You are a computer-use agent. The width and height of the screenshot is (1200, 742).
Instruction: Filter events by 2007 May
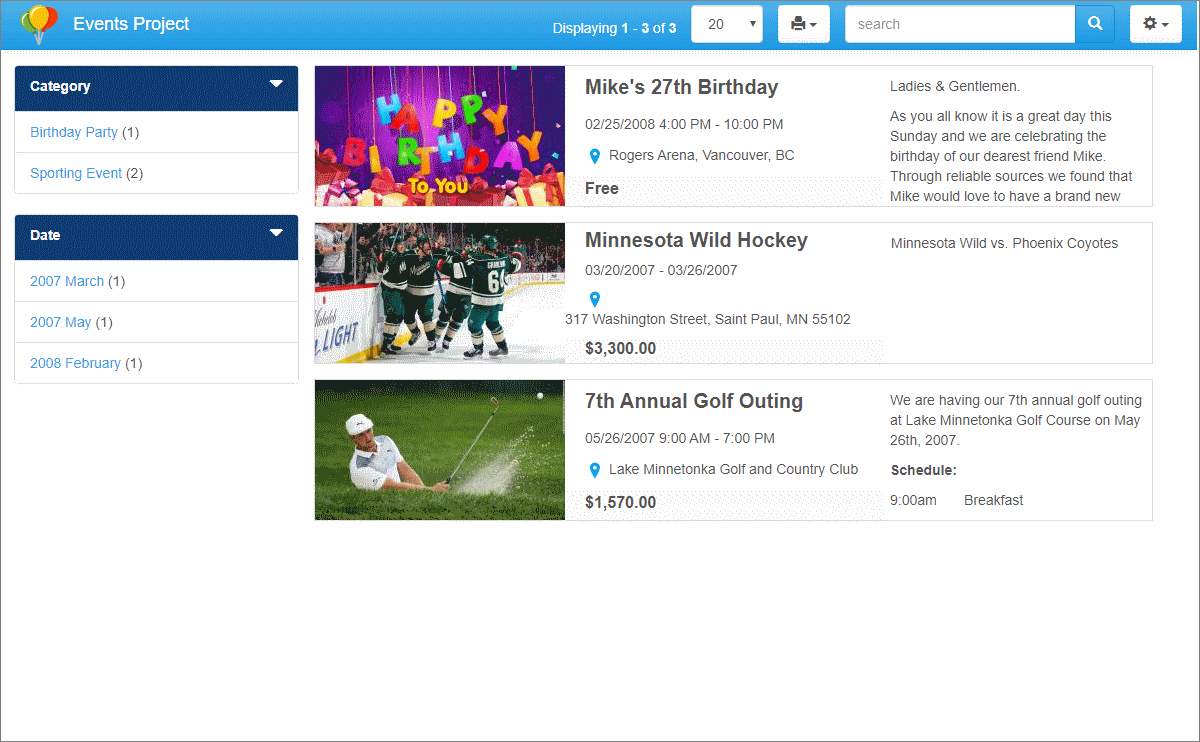61,322
